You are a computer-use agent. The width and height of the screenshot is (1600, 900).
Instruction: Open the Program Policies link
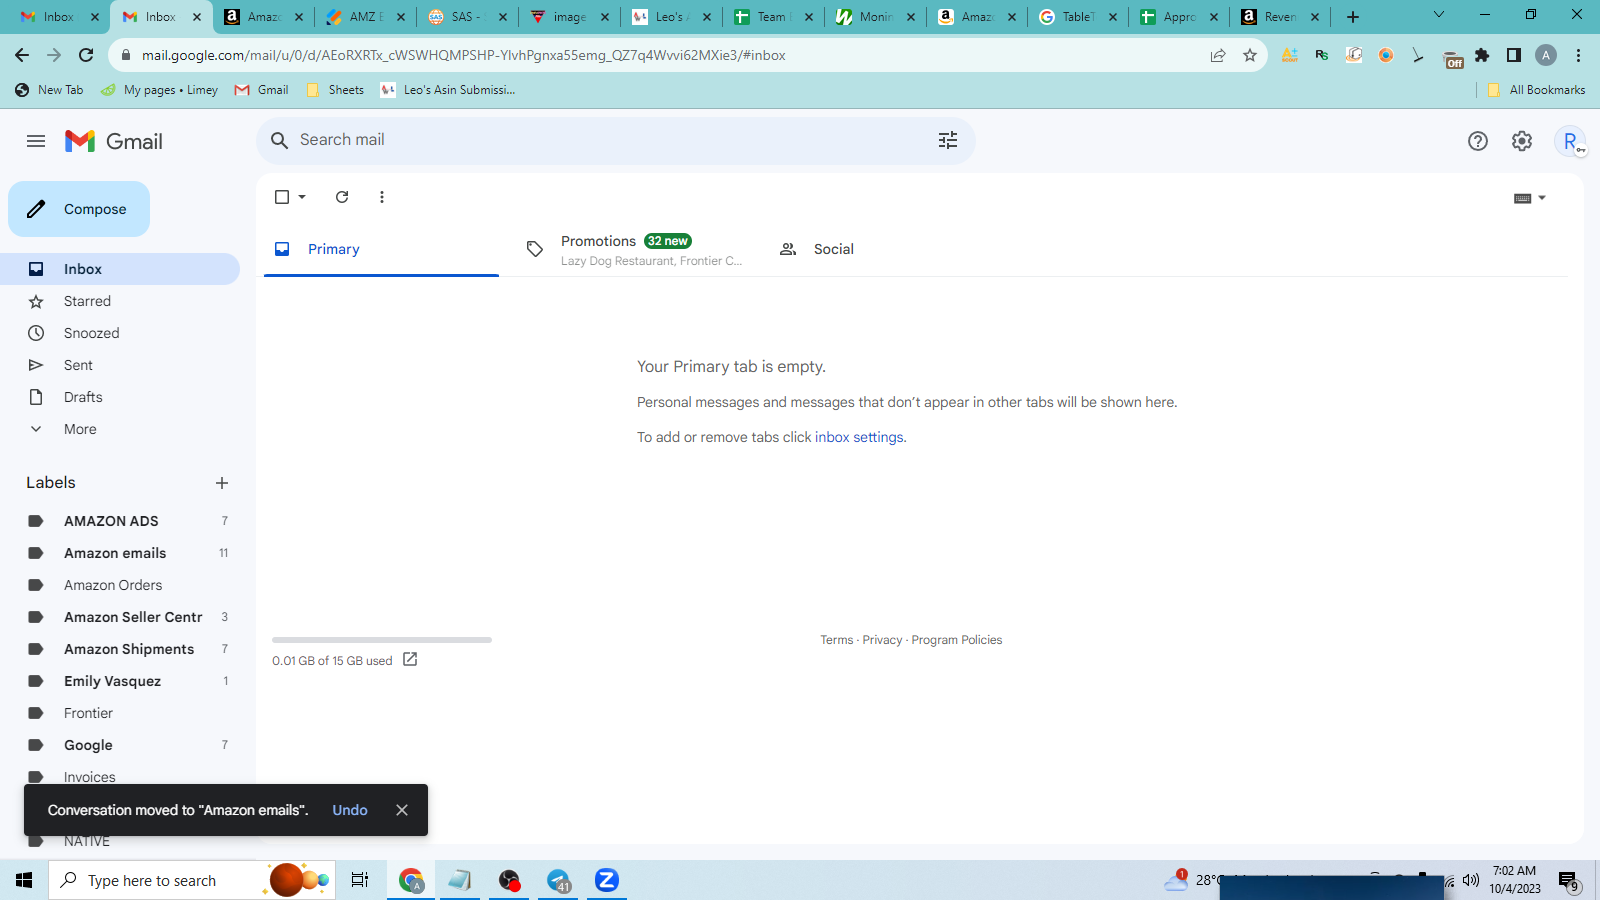point(957,640)
